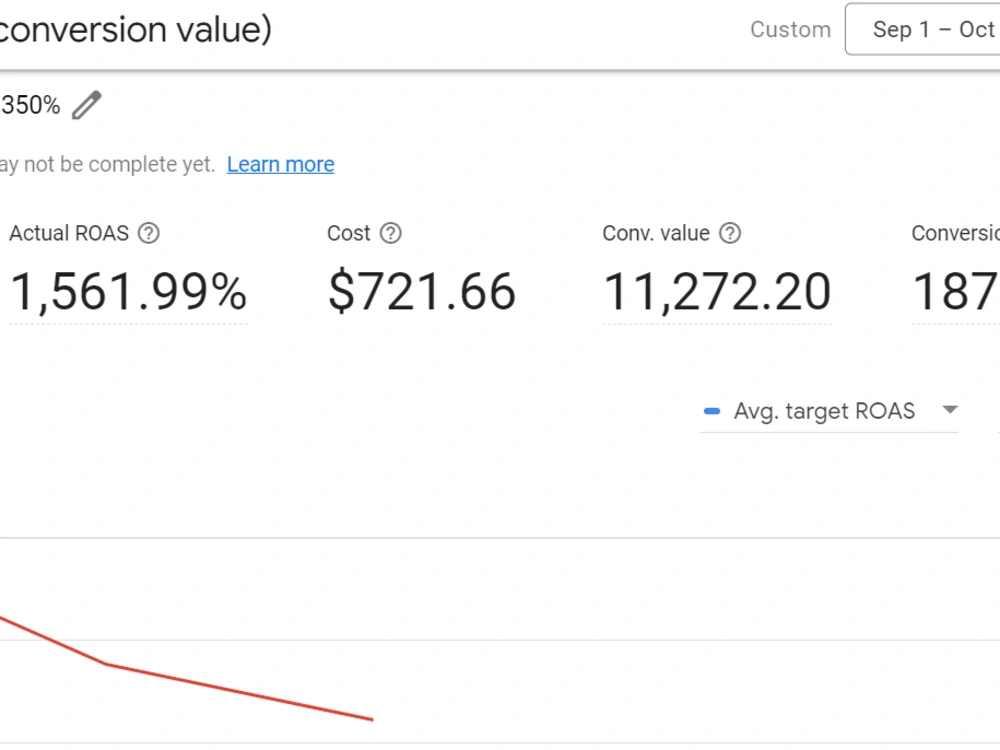Image resolution: width=1000 pixels, height=750 pixels.
Task: Click the blue Avg. target ROAS legend marker
Action: (712, 411)
